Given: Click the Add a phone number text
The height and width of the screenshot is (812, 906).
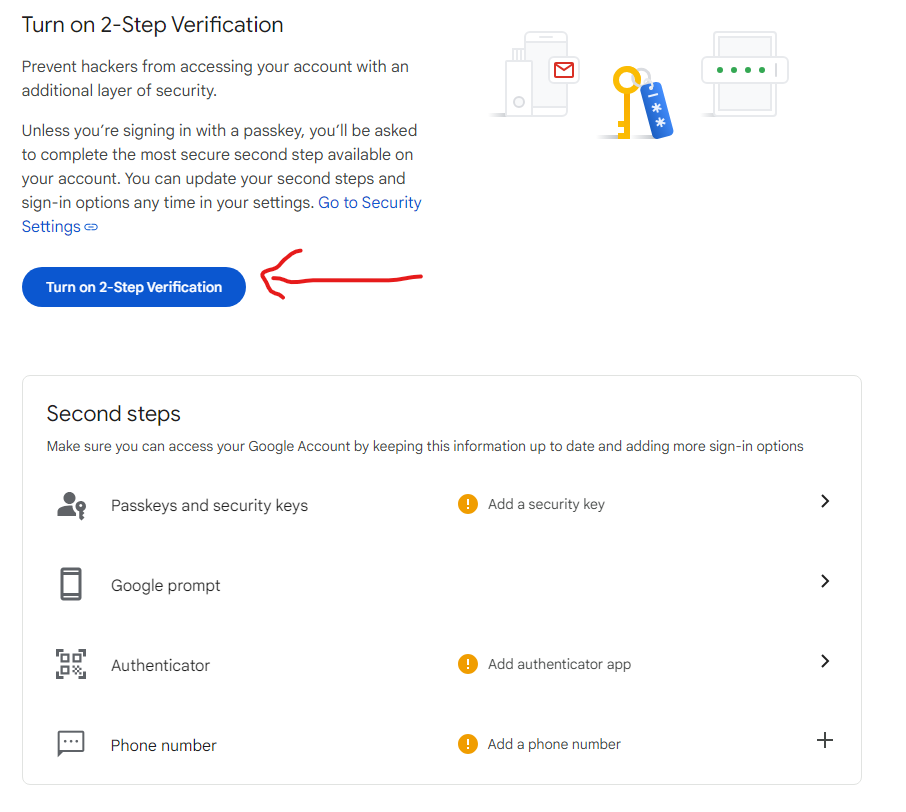Looking at the screenshot, I should pos(554,744).
